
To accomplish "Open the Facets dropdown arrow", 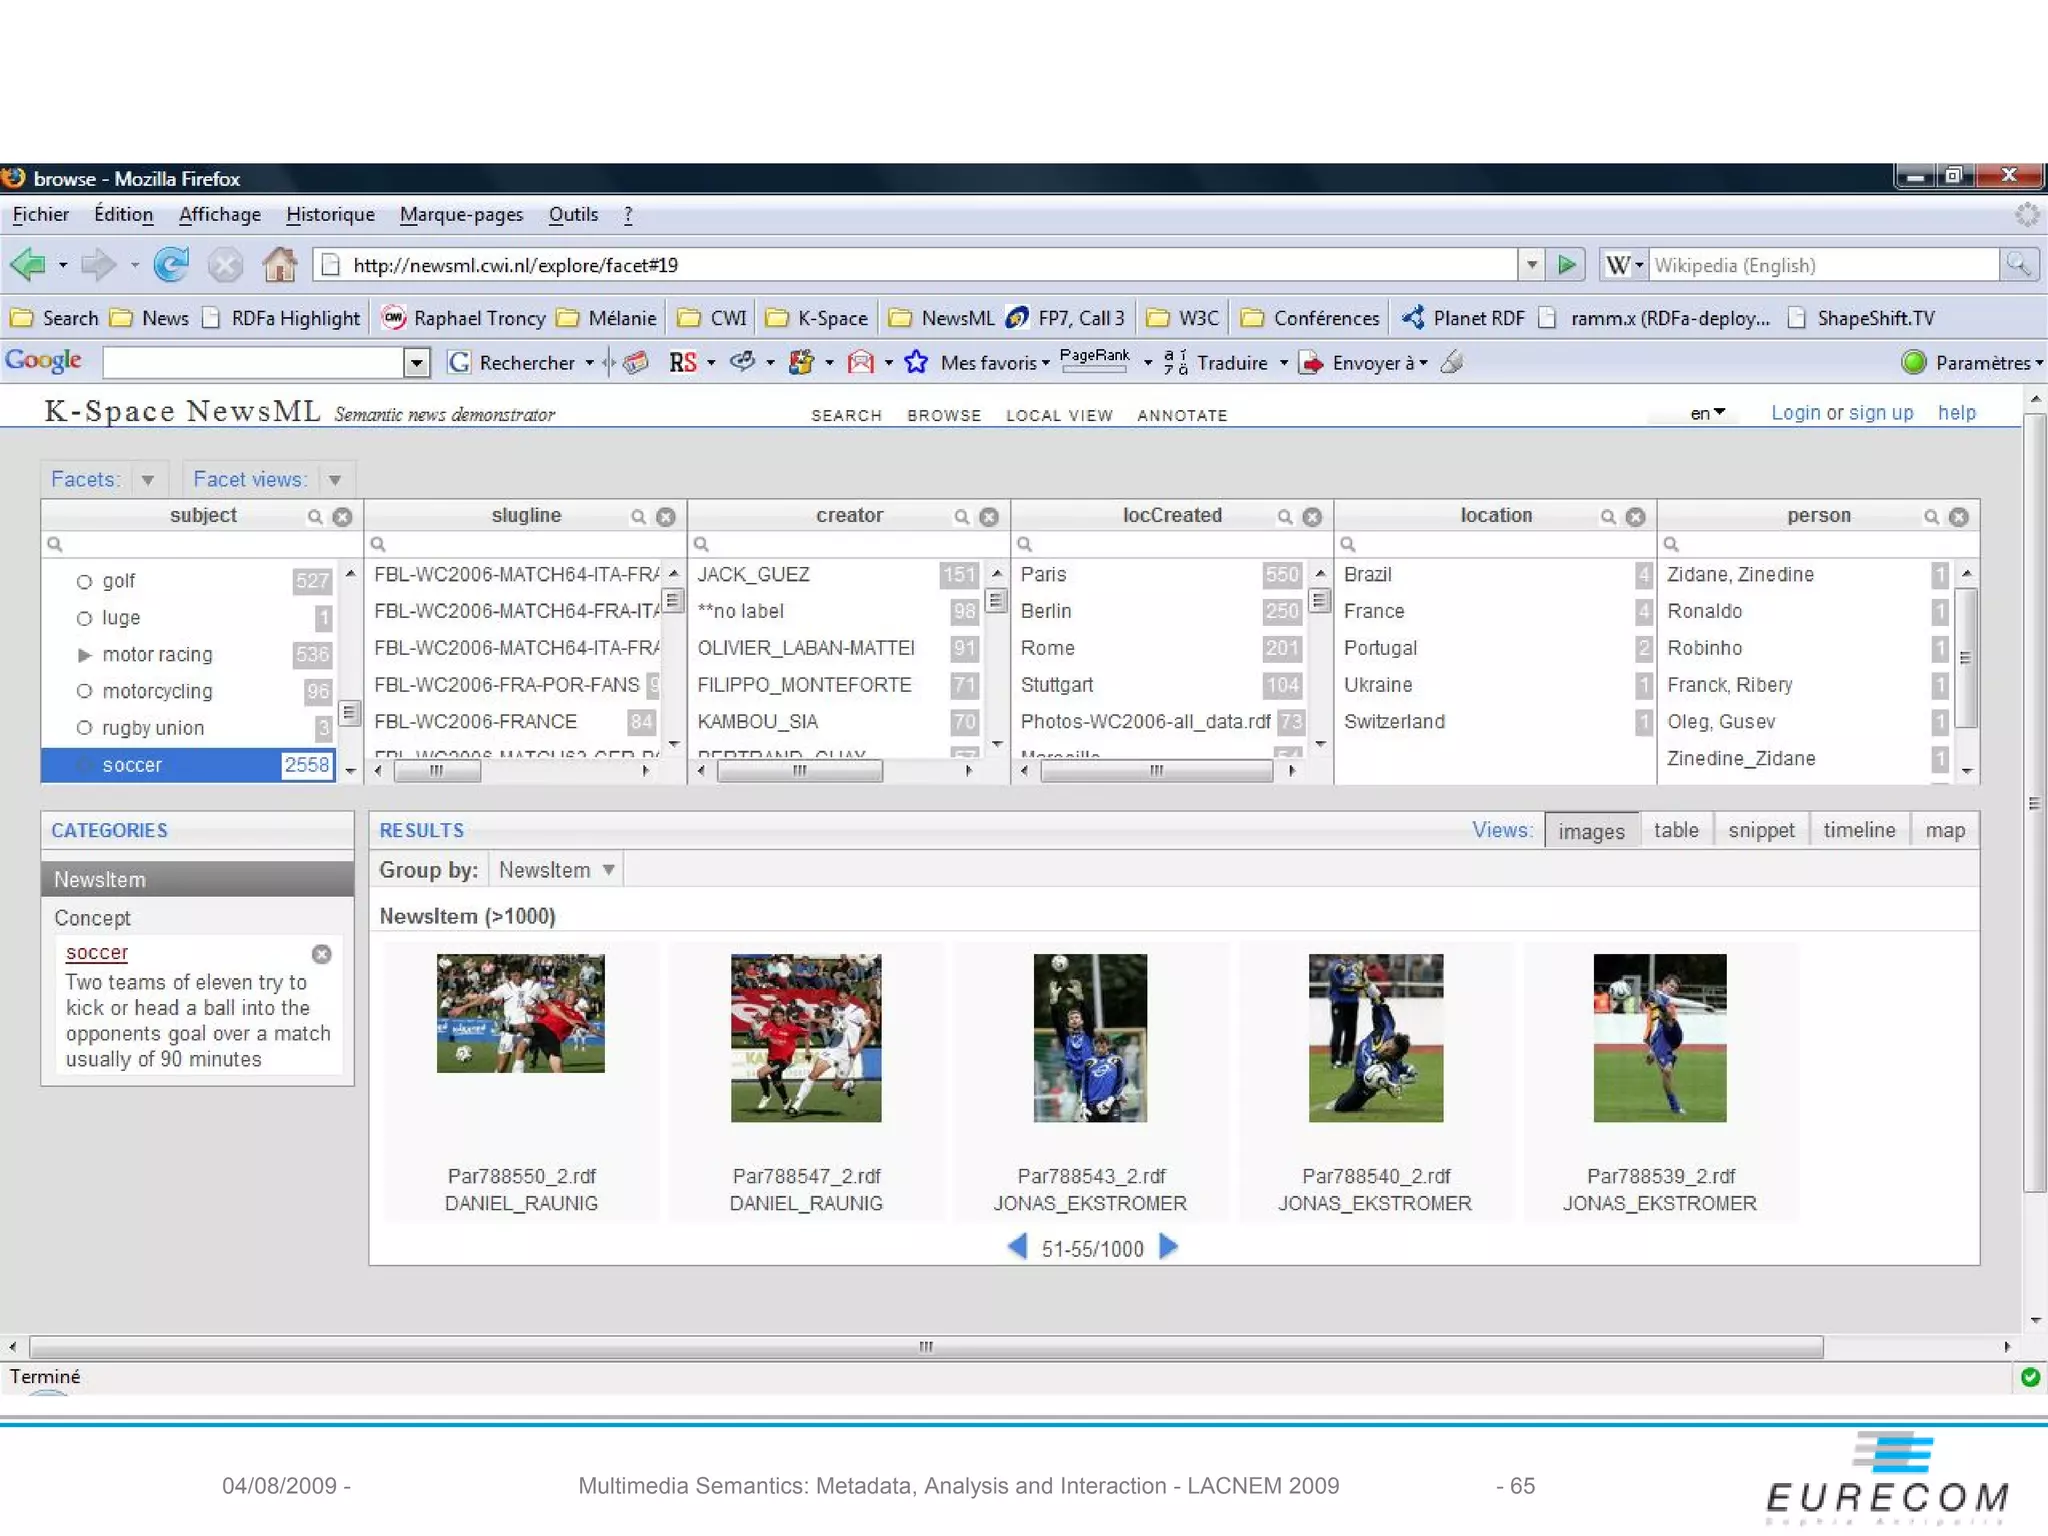I will click(148, 480).
